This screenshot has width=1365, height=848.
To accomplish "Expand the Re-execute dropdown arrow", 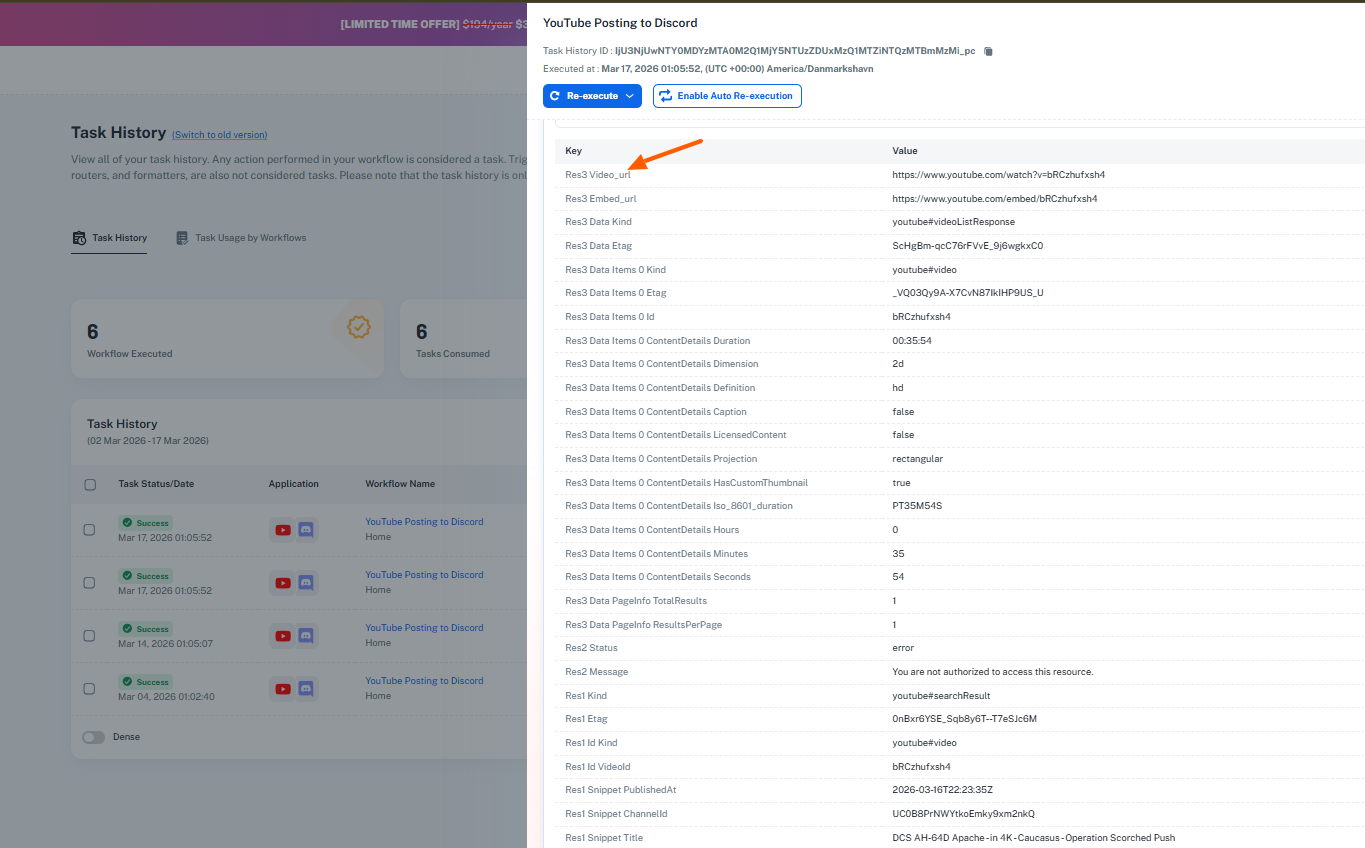I will [630, 96].
